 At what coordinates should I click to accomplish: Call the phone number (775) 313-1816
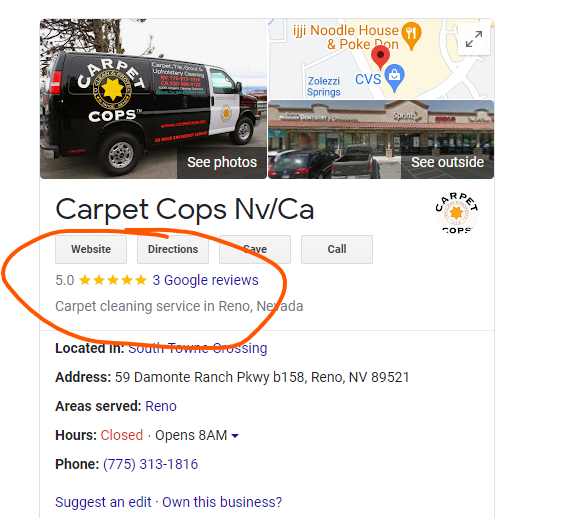click(150, 464)
